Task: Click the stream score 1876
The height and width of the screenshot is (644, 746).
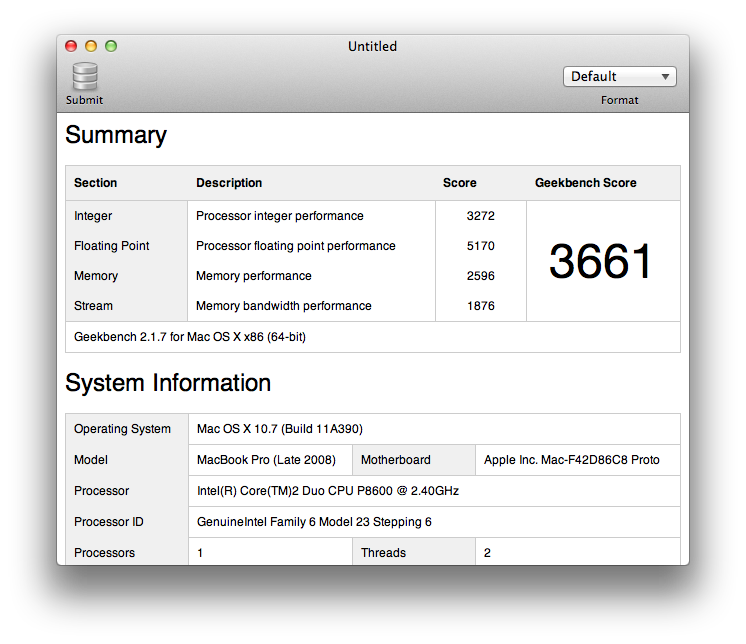Action: [481, 306]
